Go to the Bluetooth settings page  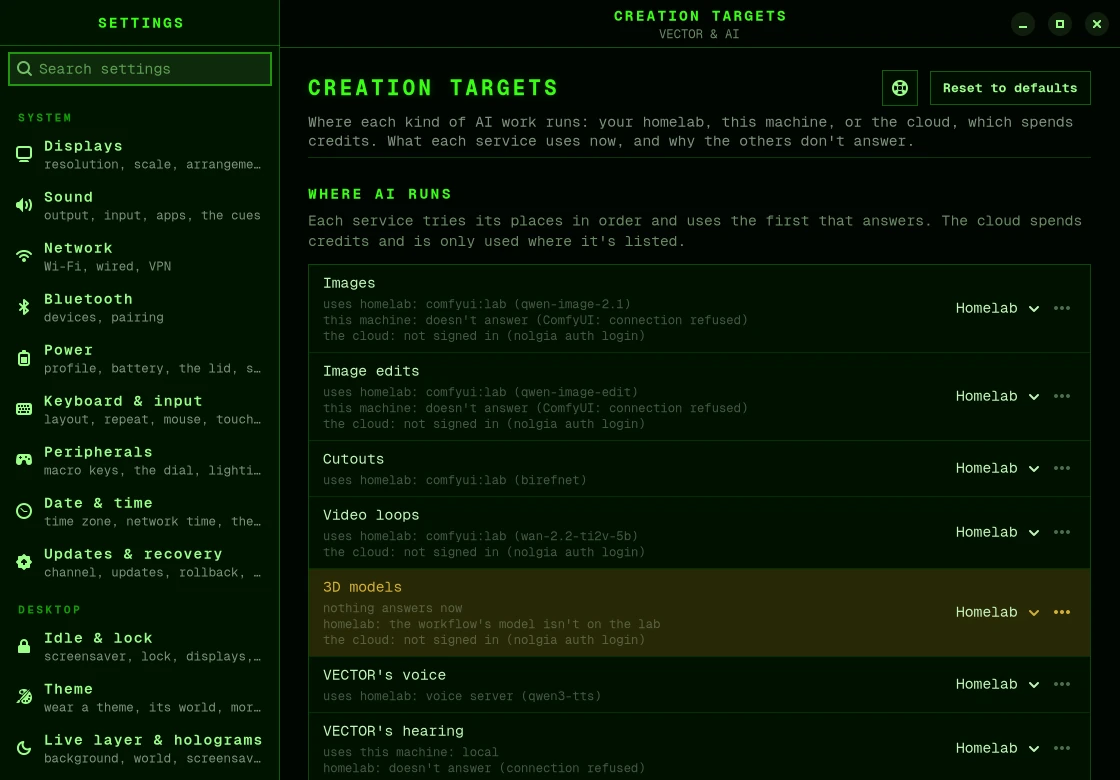click(139, 307)
